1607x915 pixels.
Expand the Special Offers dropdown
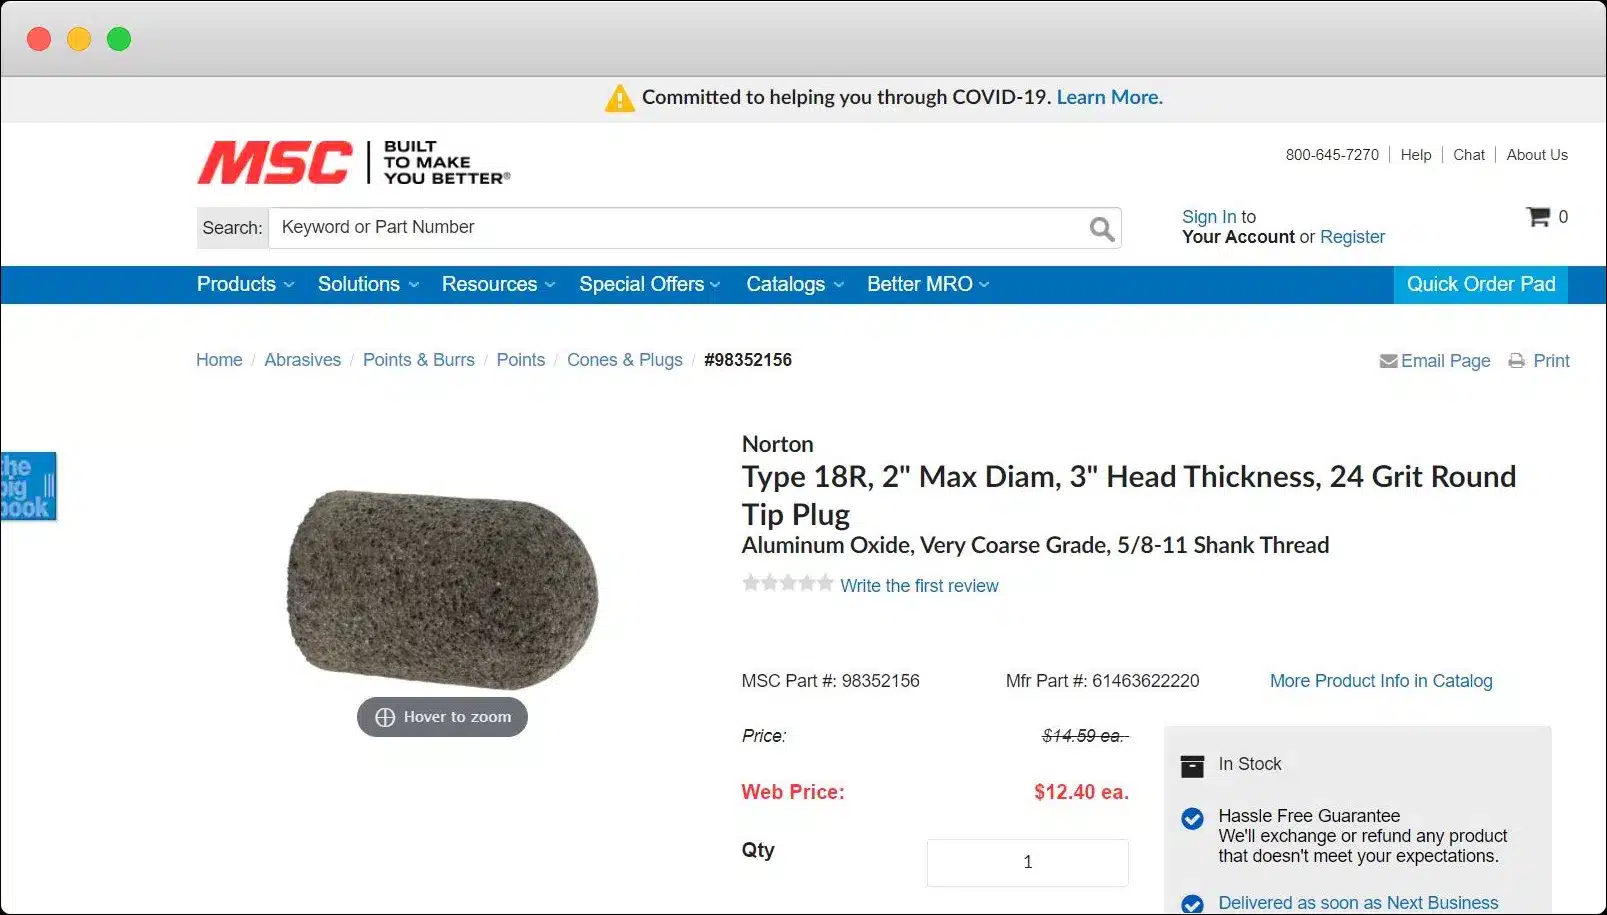click(649, 285)
